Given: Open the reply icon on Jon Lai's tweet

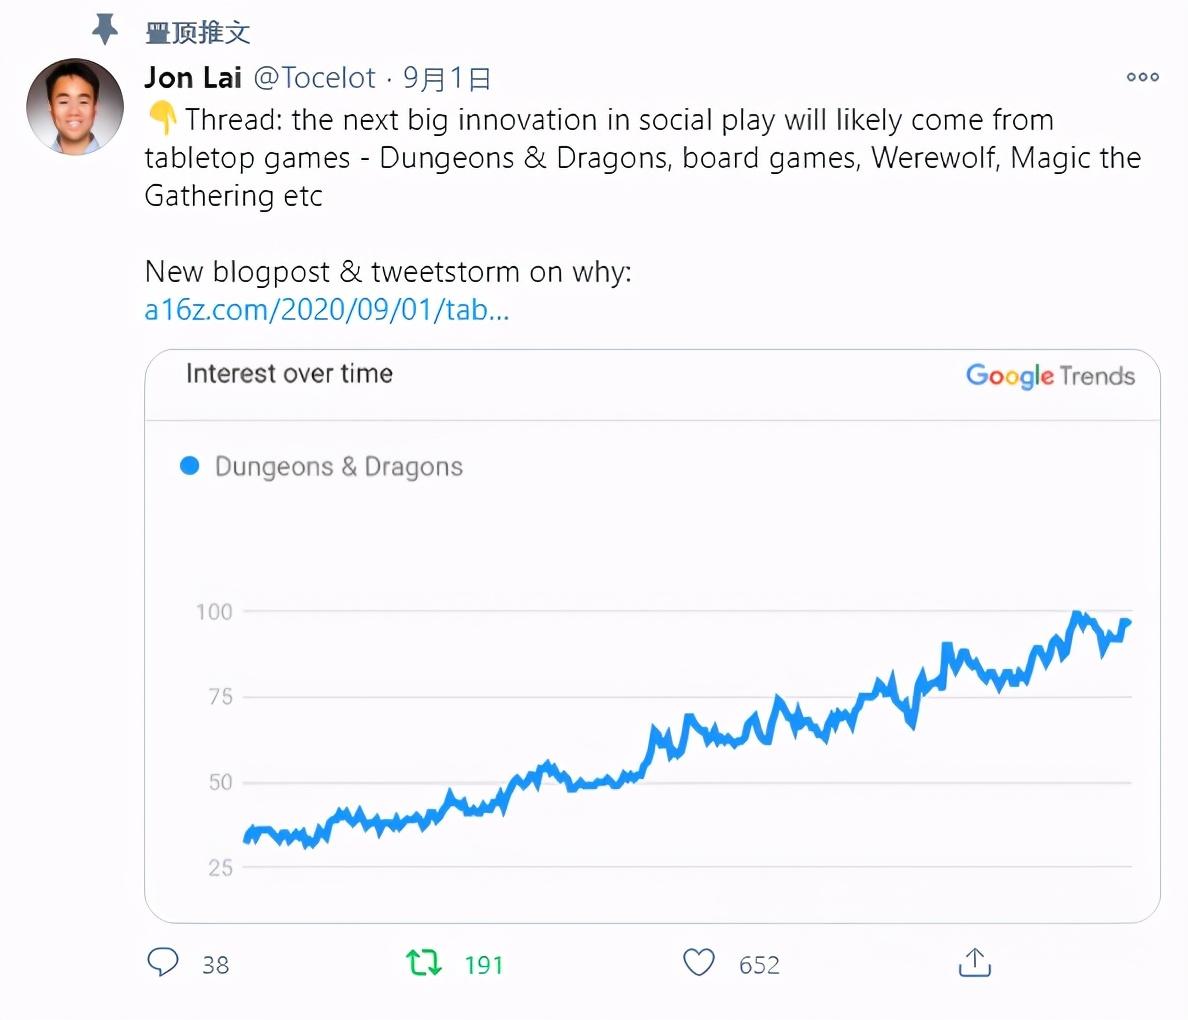Looking at the screenshot, I should click(x=163, y=963).
